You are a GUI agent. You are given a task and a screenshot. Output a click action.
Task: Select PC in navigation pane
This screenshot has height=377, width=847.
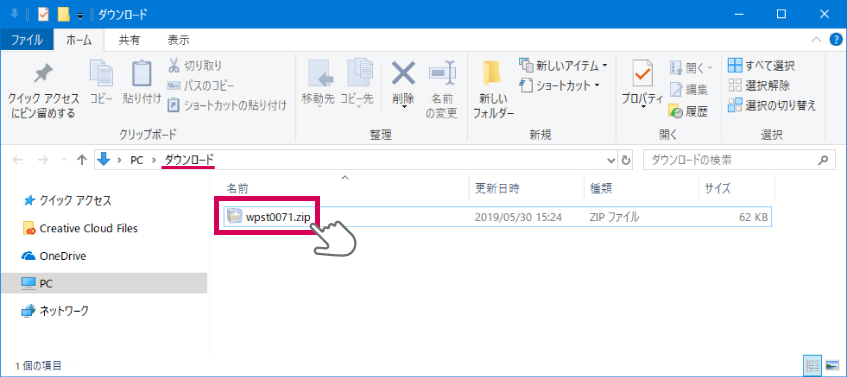point(103,283)
